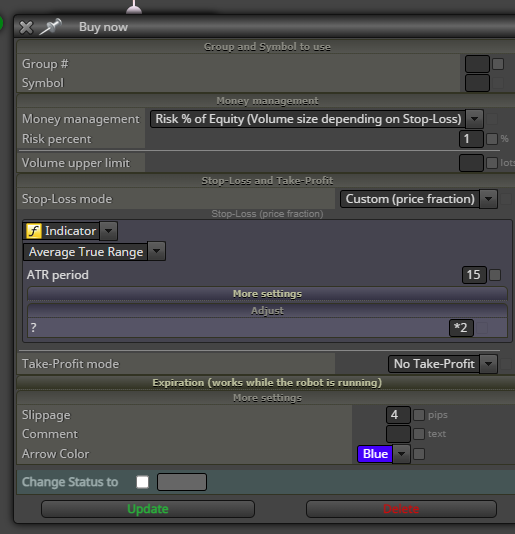Click the Blue arrow color swatch

click(x=375, y=454)
